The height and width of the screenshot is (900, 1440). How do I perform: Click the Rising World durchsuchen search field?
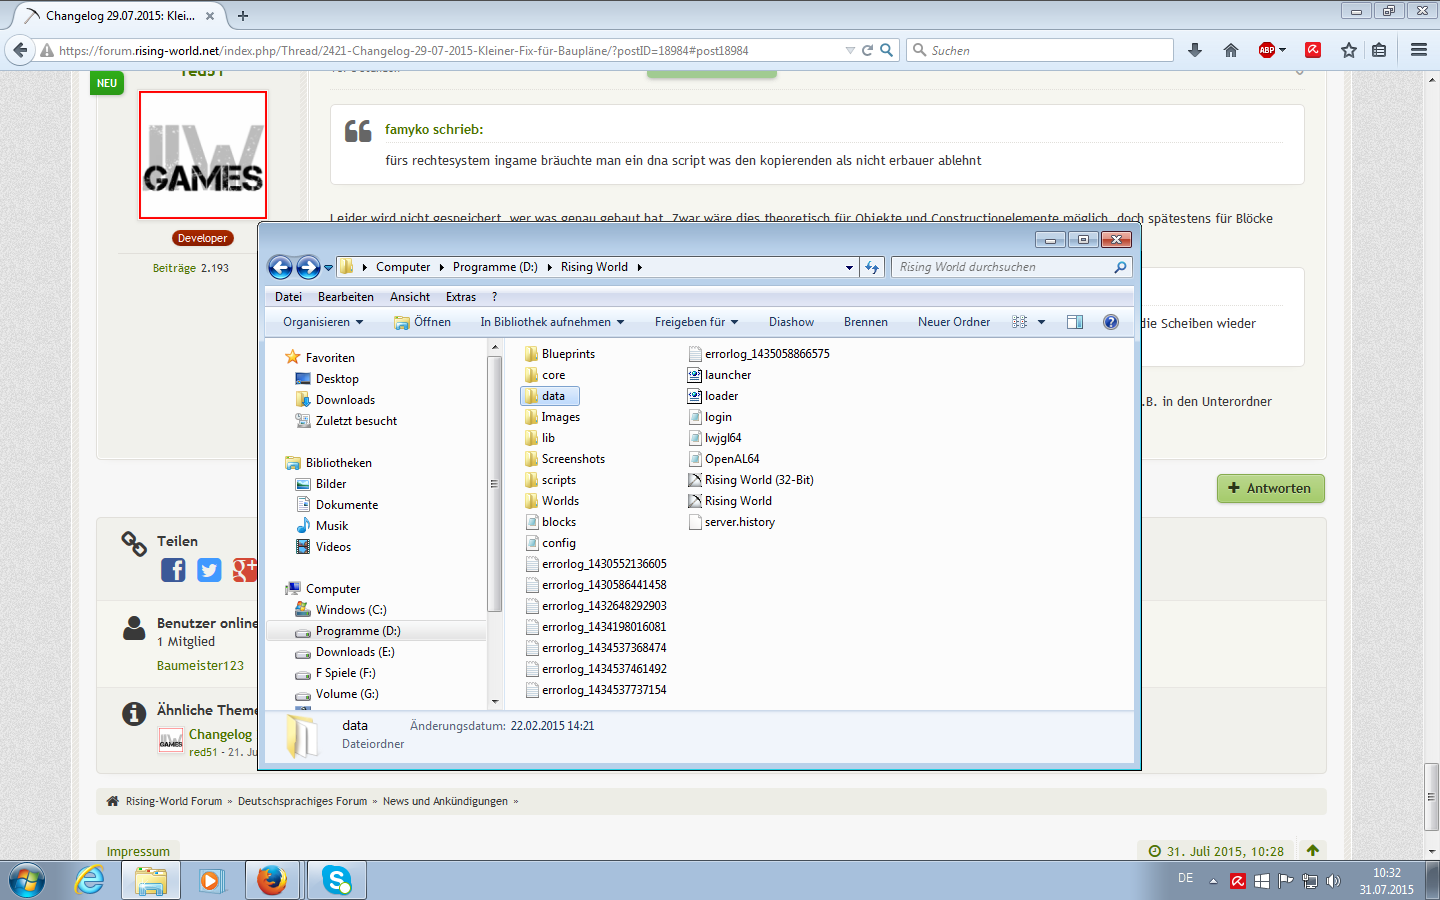click(1002, 267)
